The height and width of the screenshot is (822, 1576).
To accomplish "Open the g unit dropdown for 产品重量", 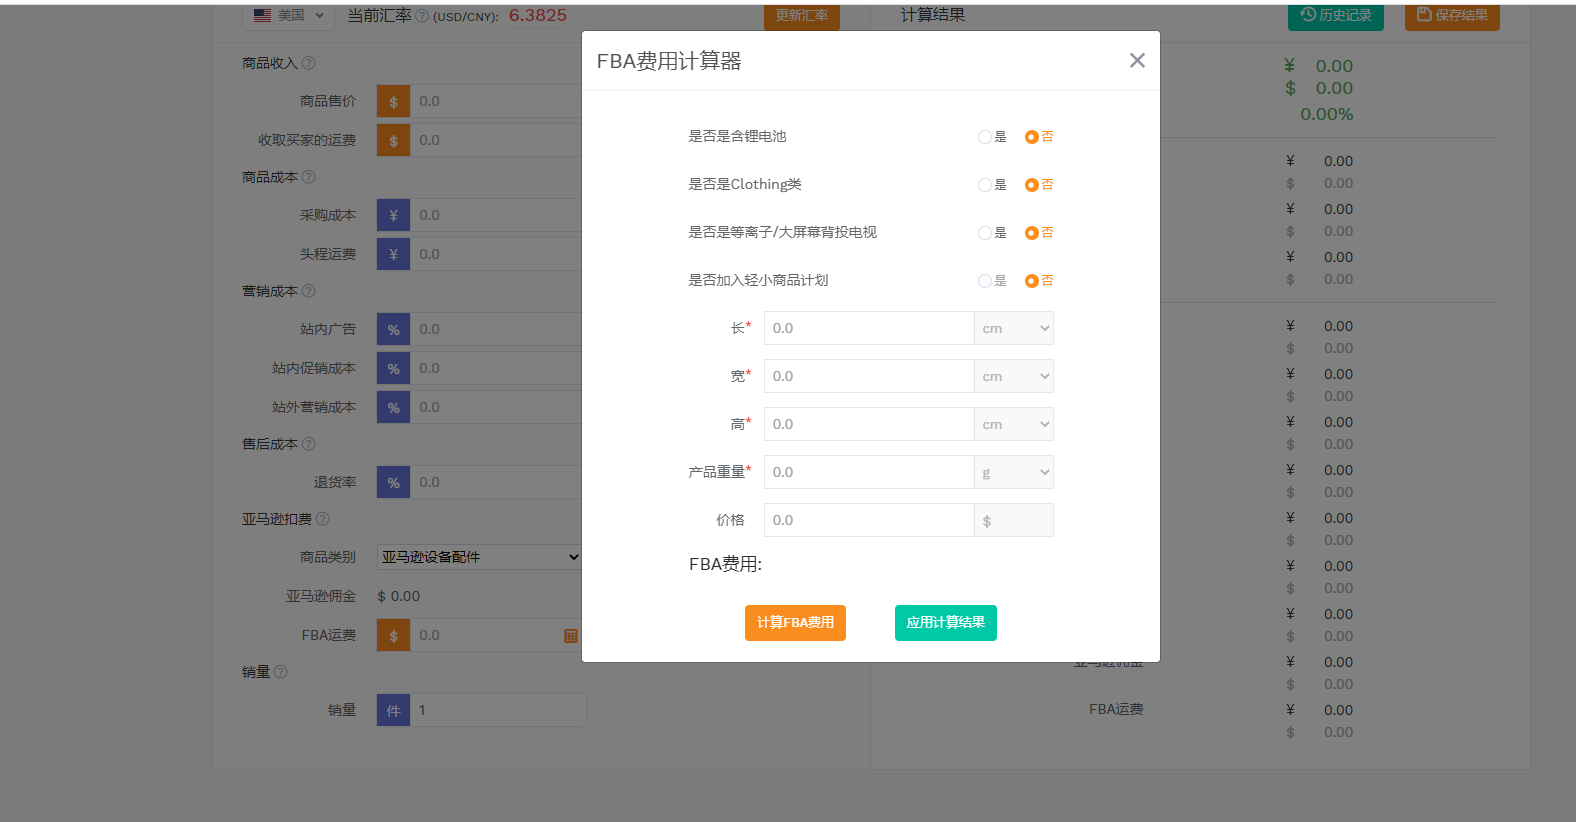I will pos(1014,472).
